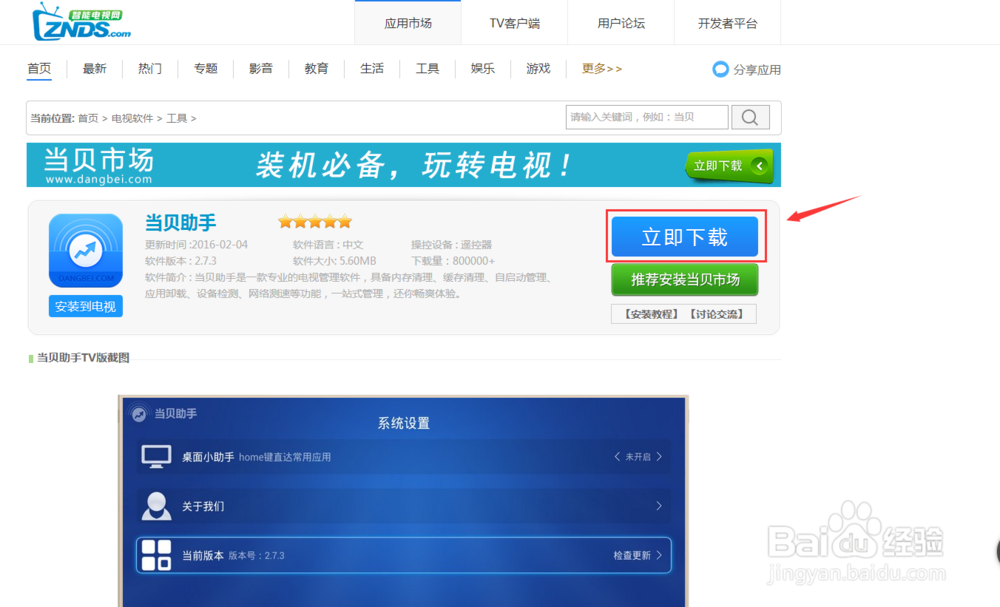This screenshot has width=1000, height=607.
Task: Open the 最新 category
Action: click(94, 69)
